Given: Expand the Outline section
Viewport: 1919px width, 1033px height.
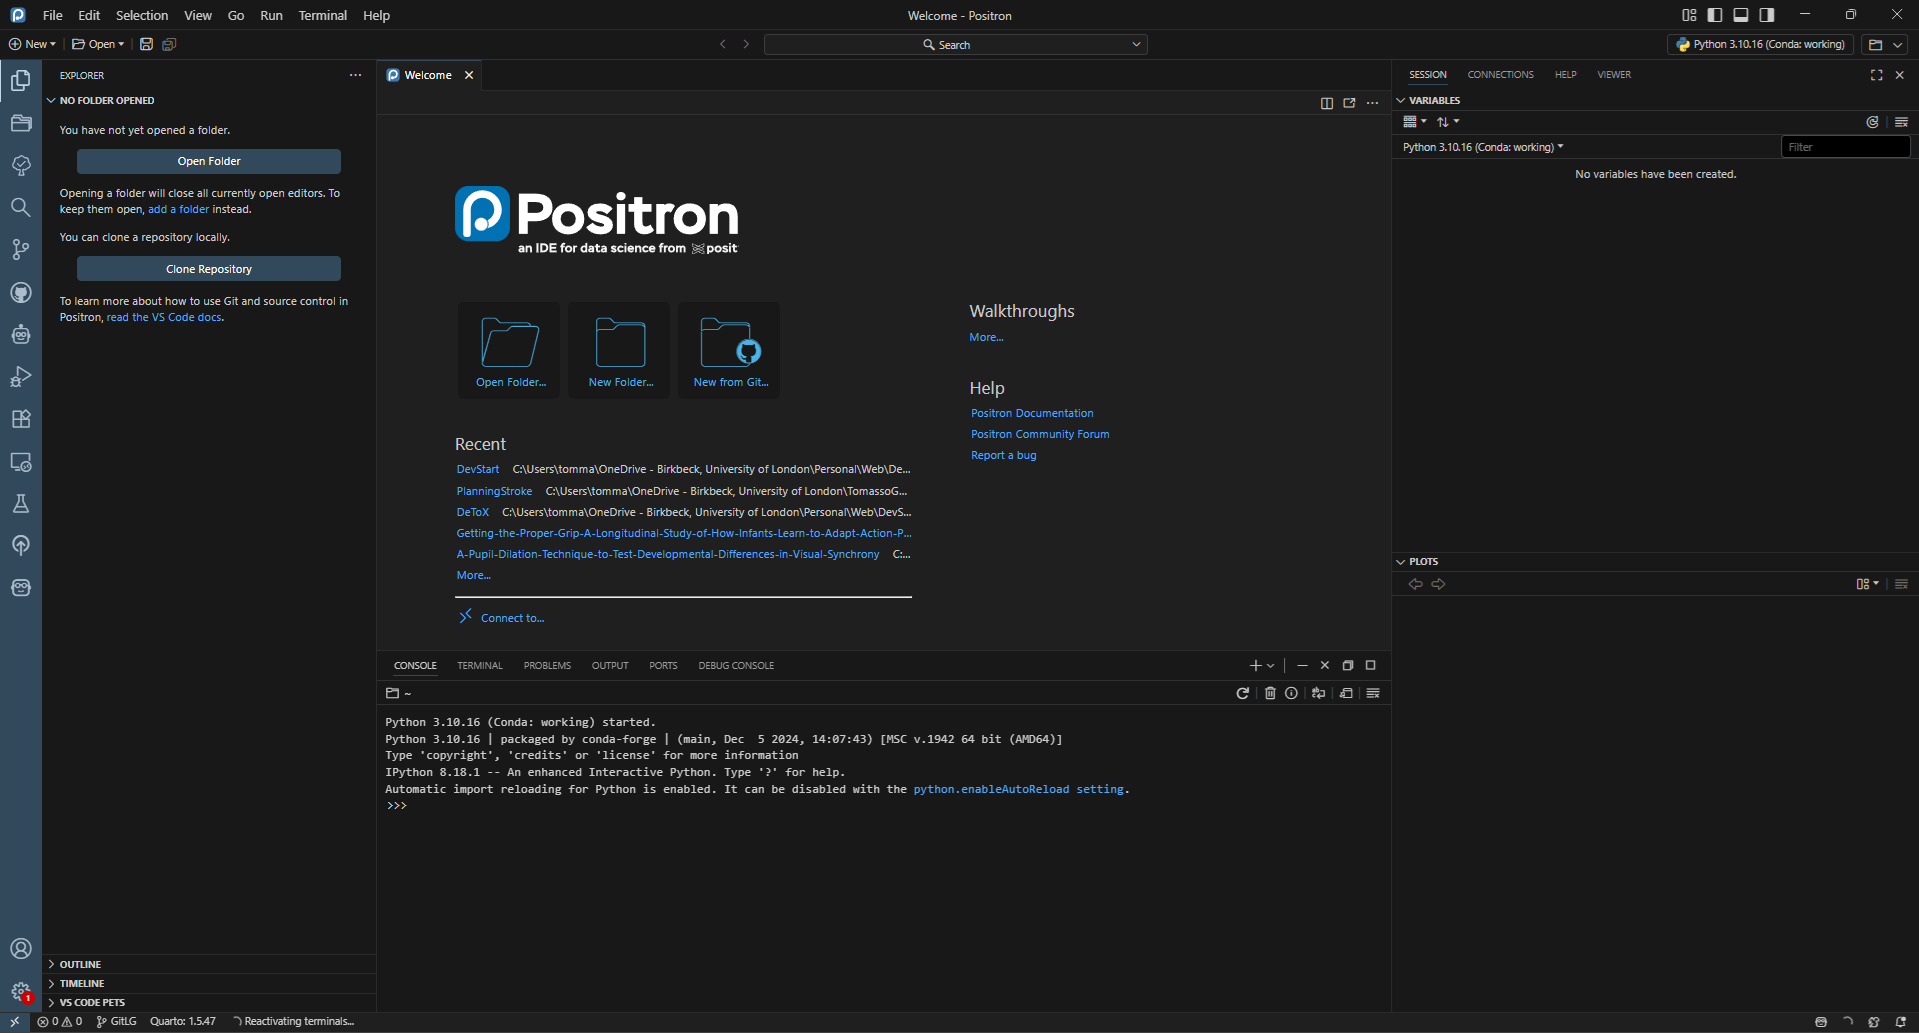Looking at the screenshot, I should 80,964.
